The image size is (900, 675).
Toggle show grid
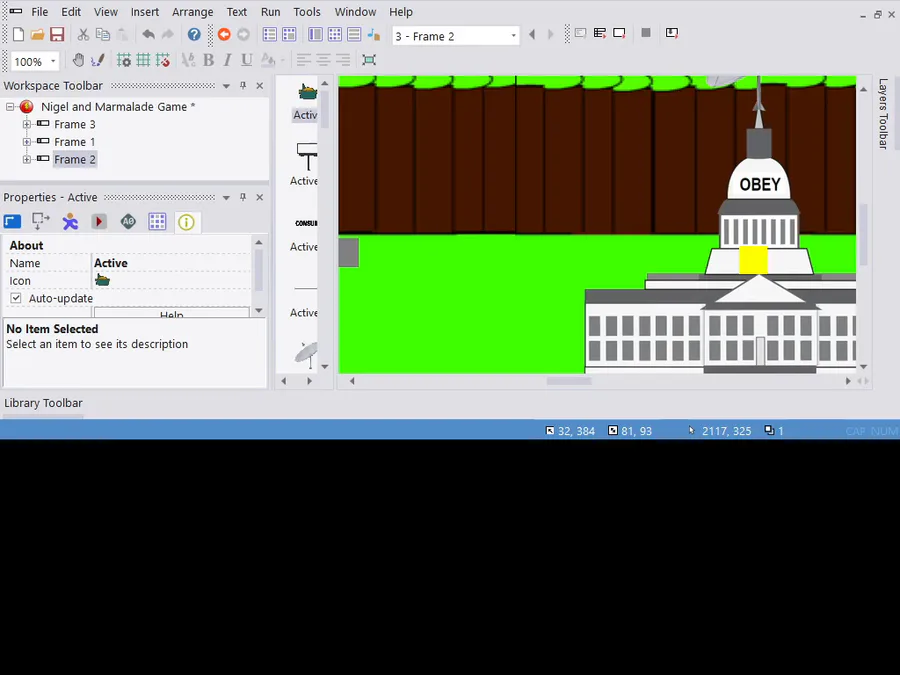click(143, 60)
